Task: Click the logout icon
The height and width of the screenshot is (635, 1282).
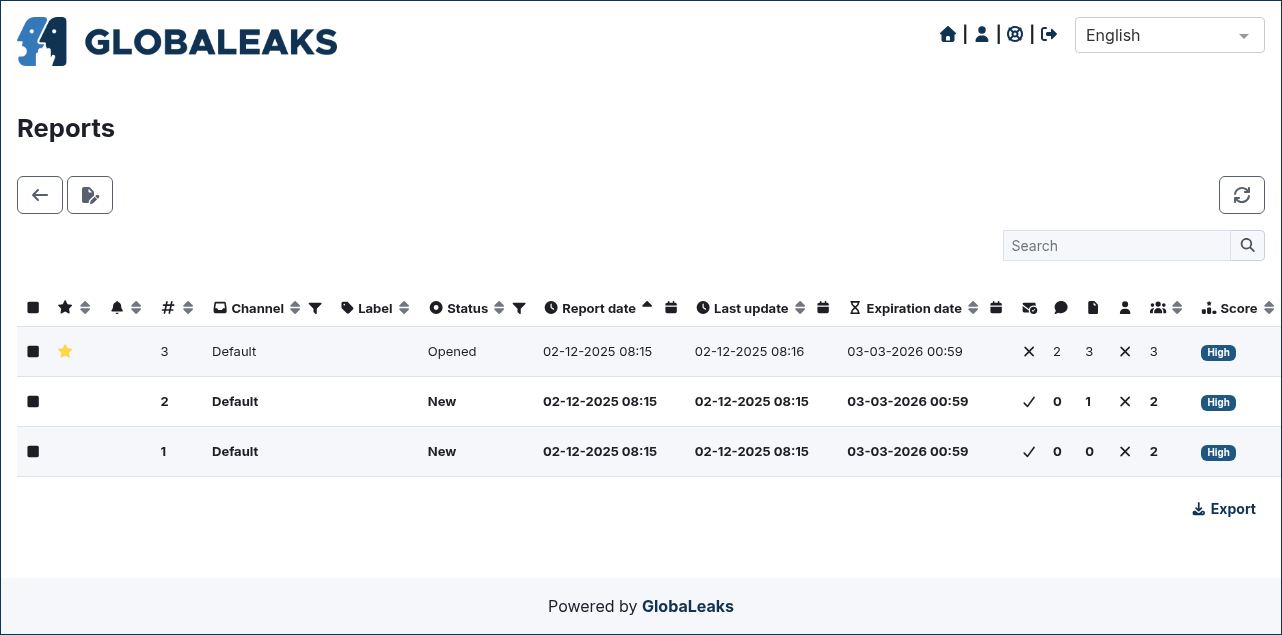Action: [1049, 35]
